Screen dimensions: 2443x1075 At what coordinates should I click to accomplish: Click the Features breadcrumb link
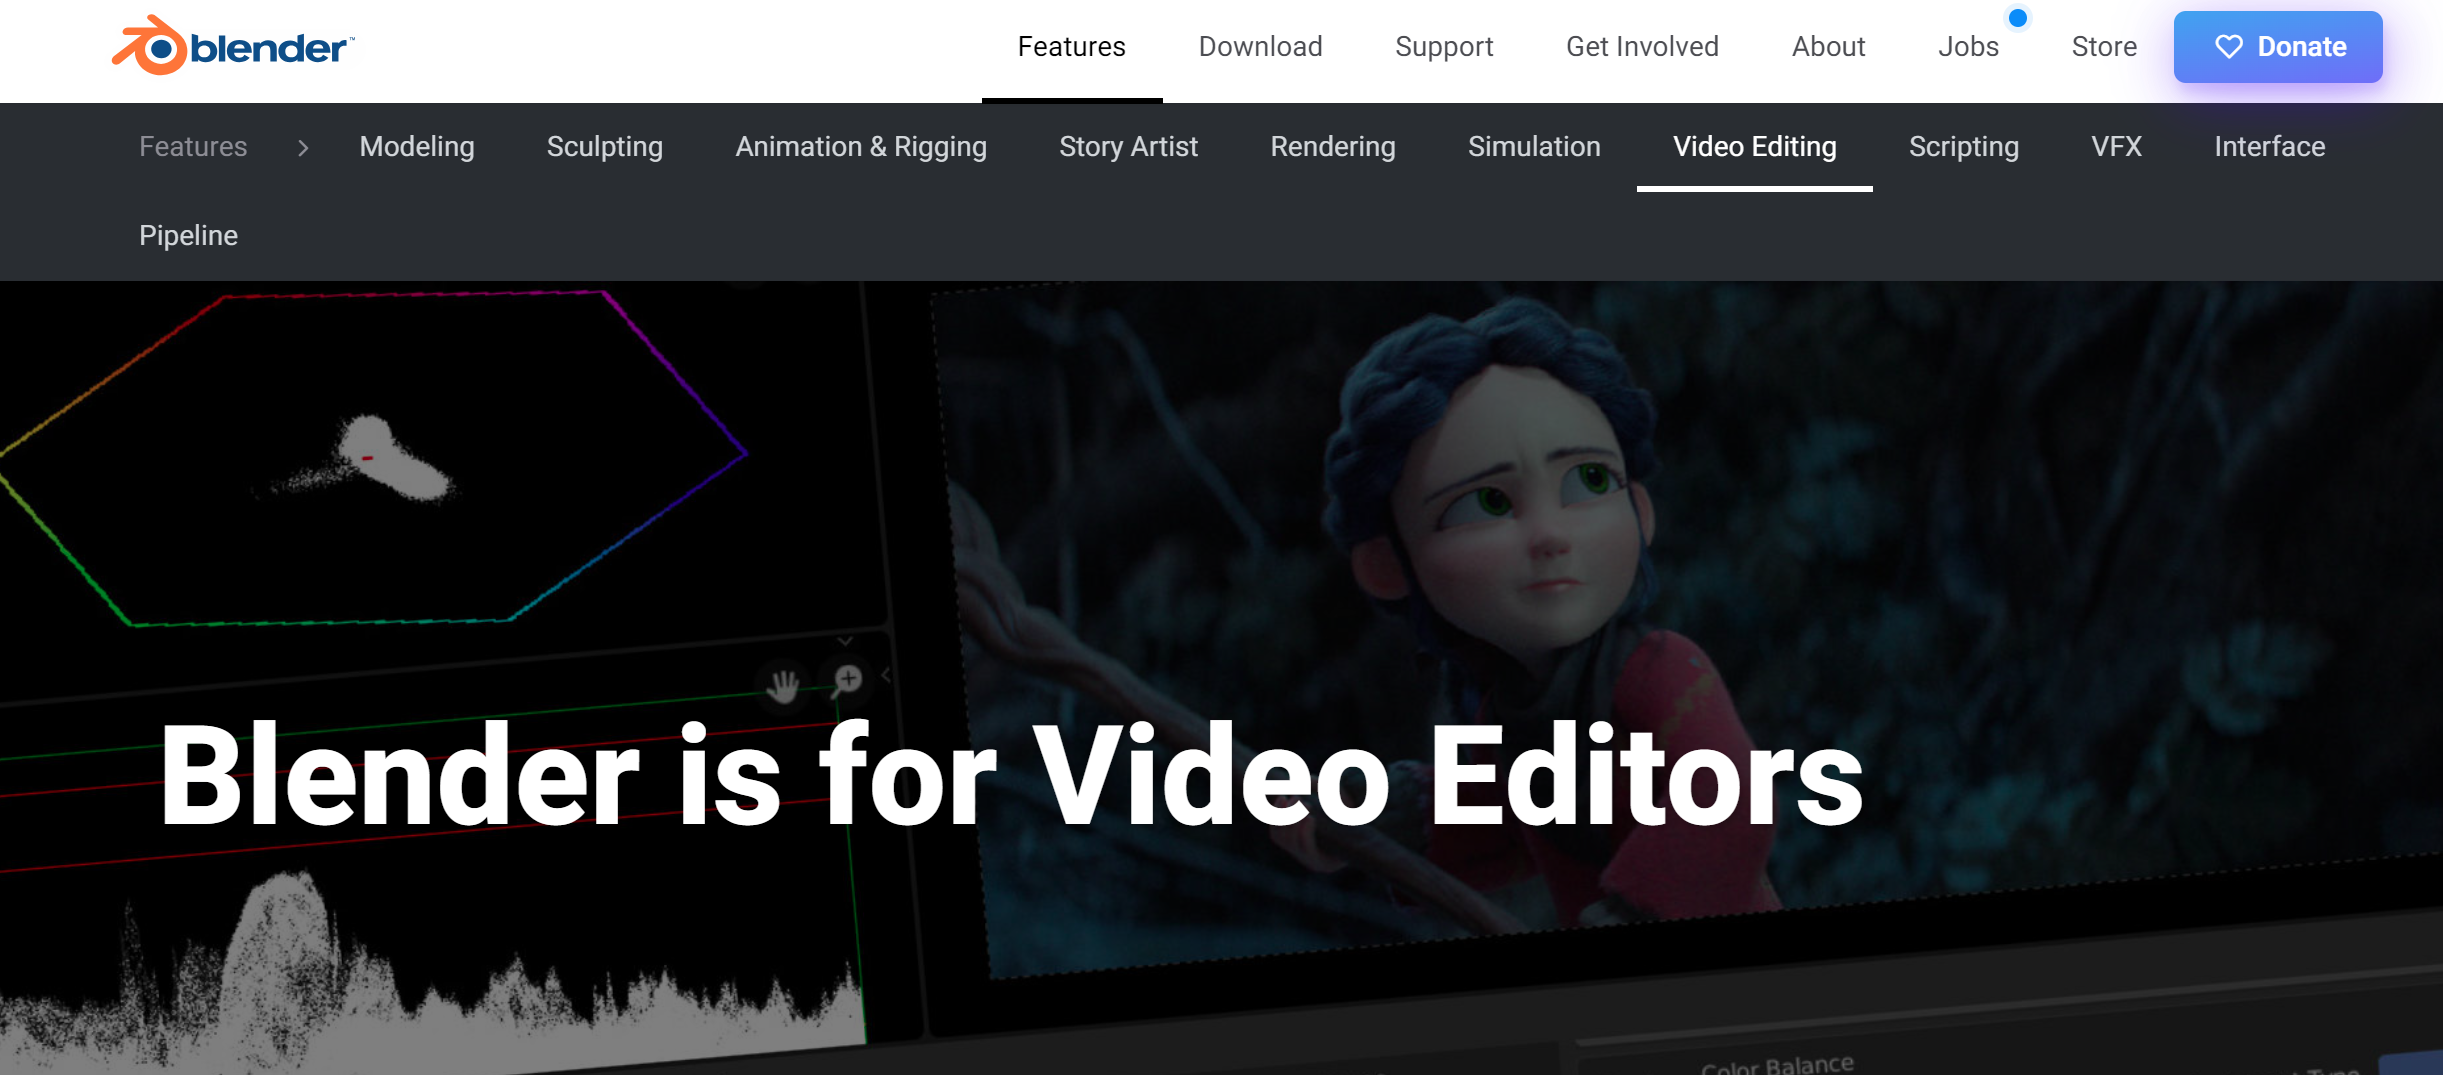tap(193, 147)
